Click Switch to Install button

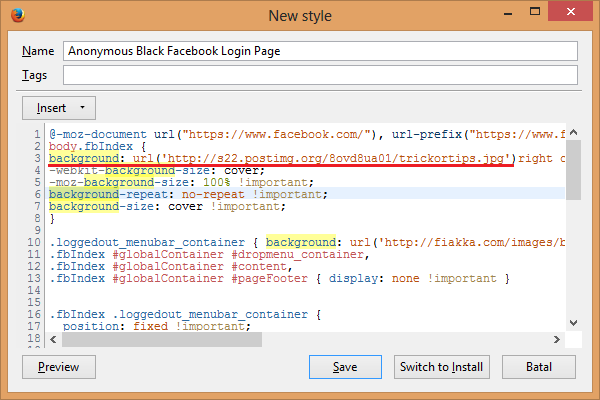[442, 367]
